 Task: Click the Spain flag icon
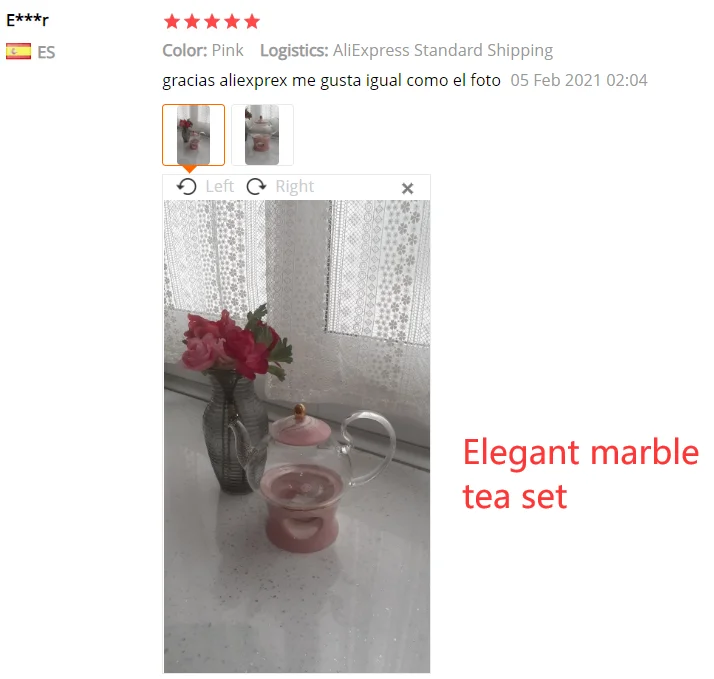(x=19, y=51)
